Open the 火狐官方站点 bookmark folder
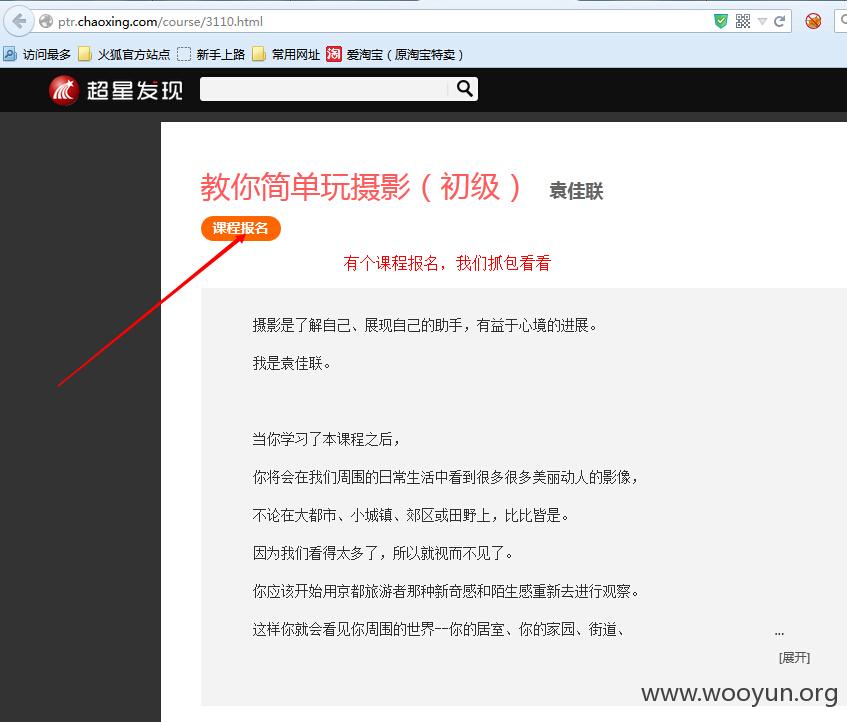 (124, 55)
